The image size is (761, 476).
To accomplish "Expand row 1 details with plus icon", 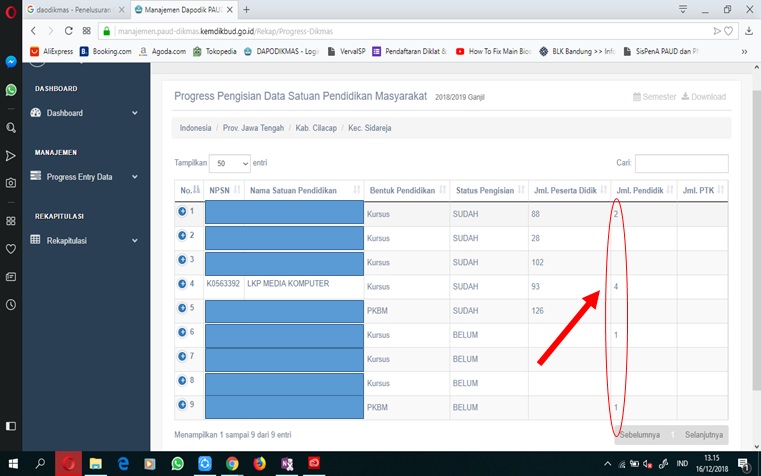I will click(x=182, y=212).
